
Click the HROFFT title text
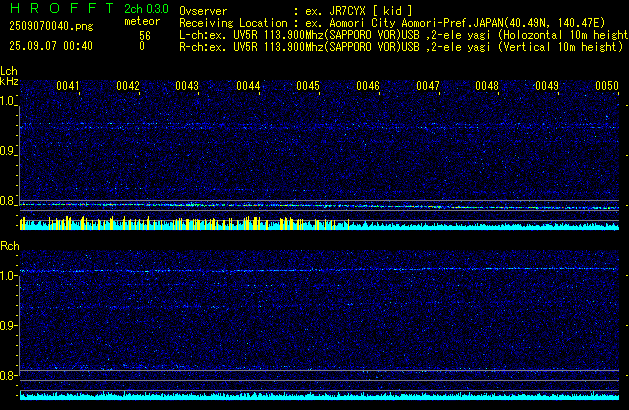(62, 8)
